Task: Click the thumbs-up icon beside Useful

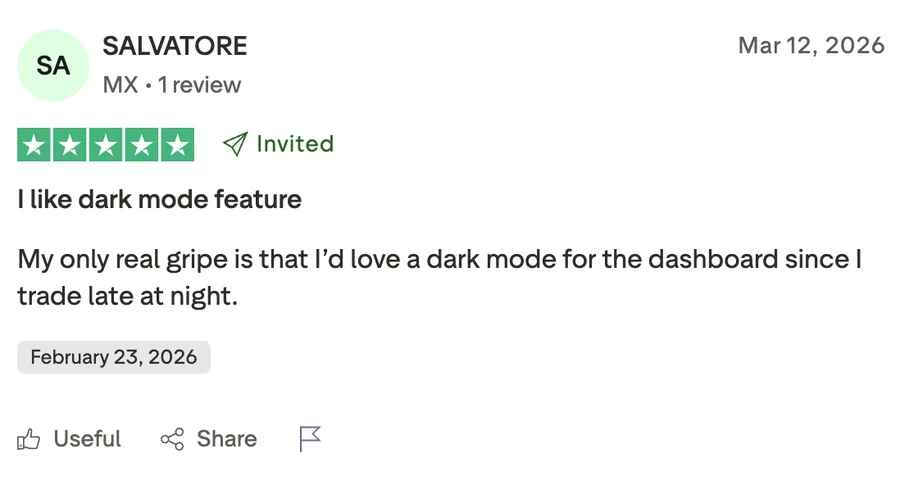Action: click(x=29, y=439)
